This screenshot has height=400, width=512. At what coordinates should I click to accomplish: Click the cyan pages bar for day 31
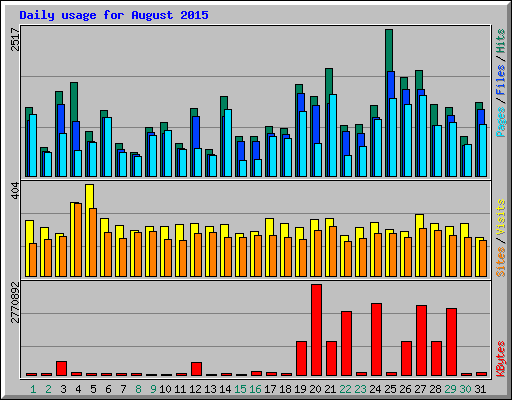click(x=483, y=150)
